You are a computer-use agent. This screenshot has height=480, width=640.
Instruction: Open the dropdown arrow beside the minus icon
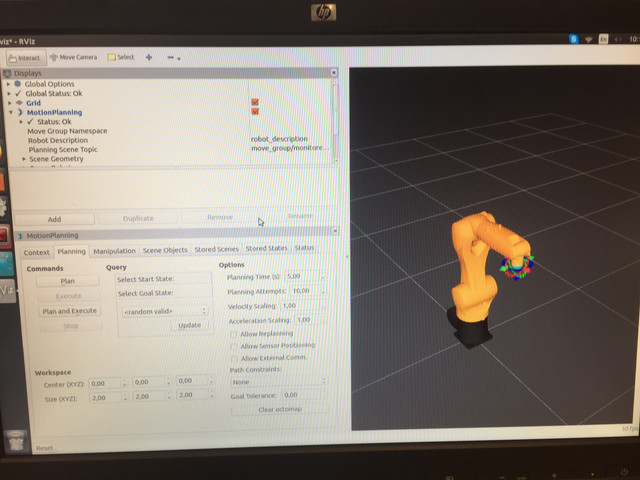pyautogui.click(x=179, y=59)
